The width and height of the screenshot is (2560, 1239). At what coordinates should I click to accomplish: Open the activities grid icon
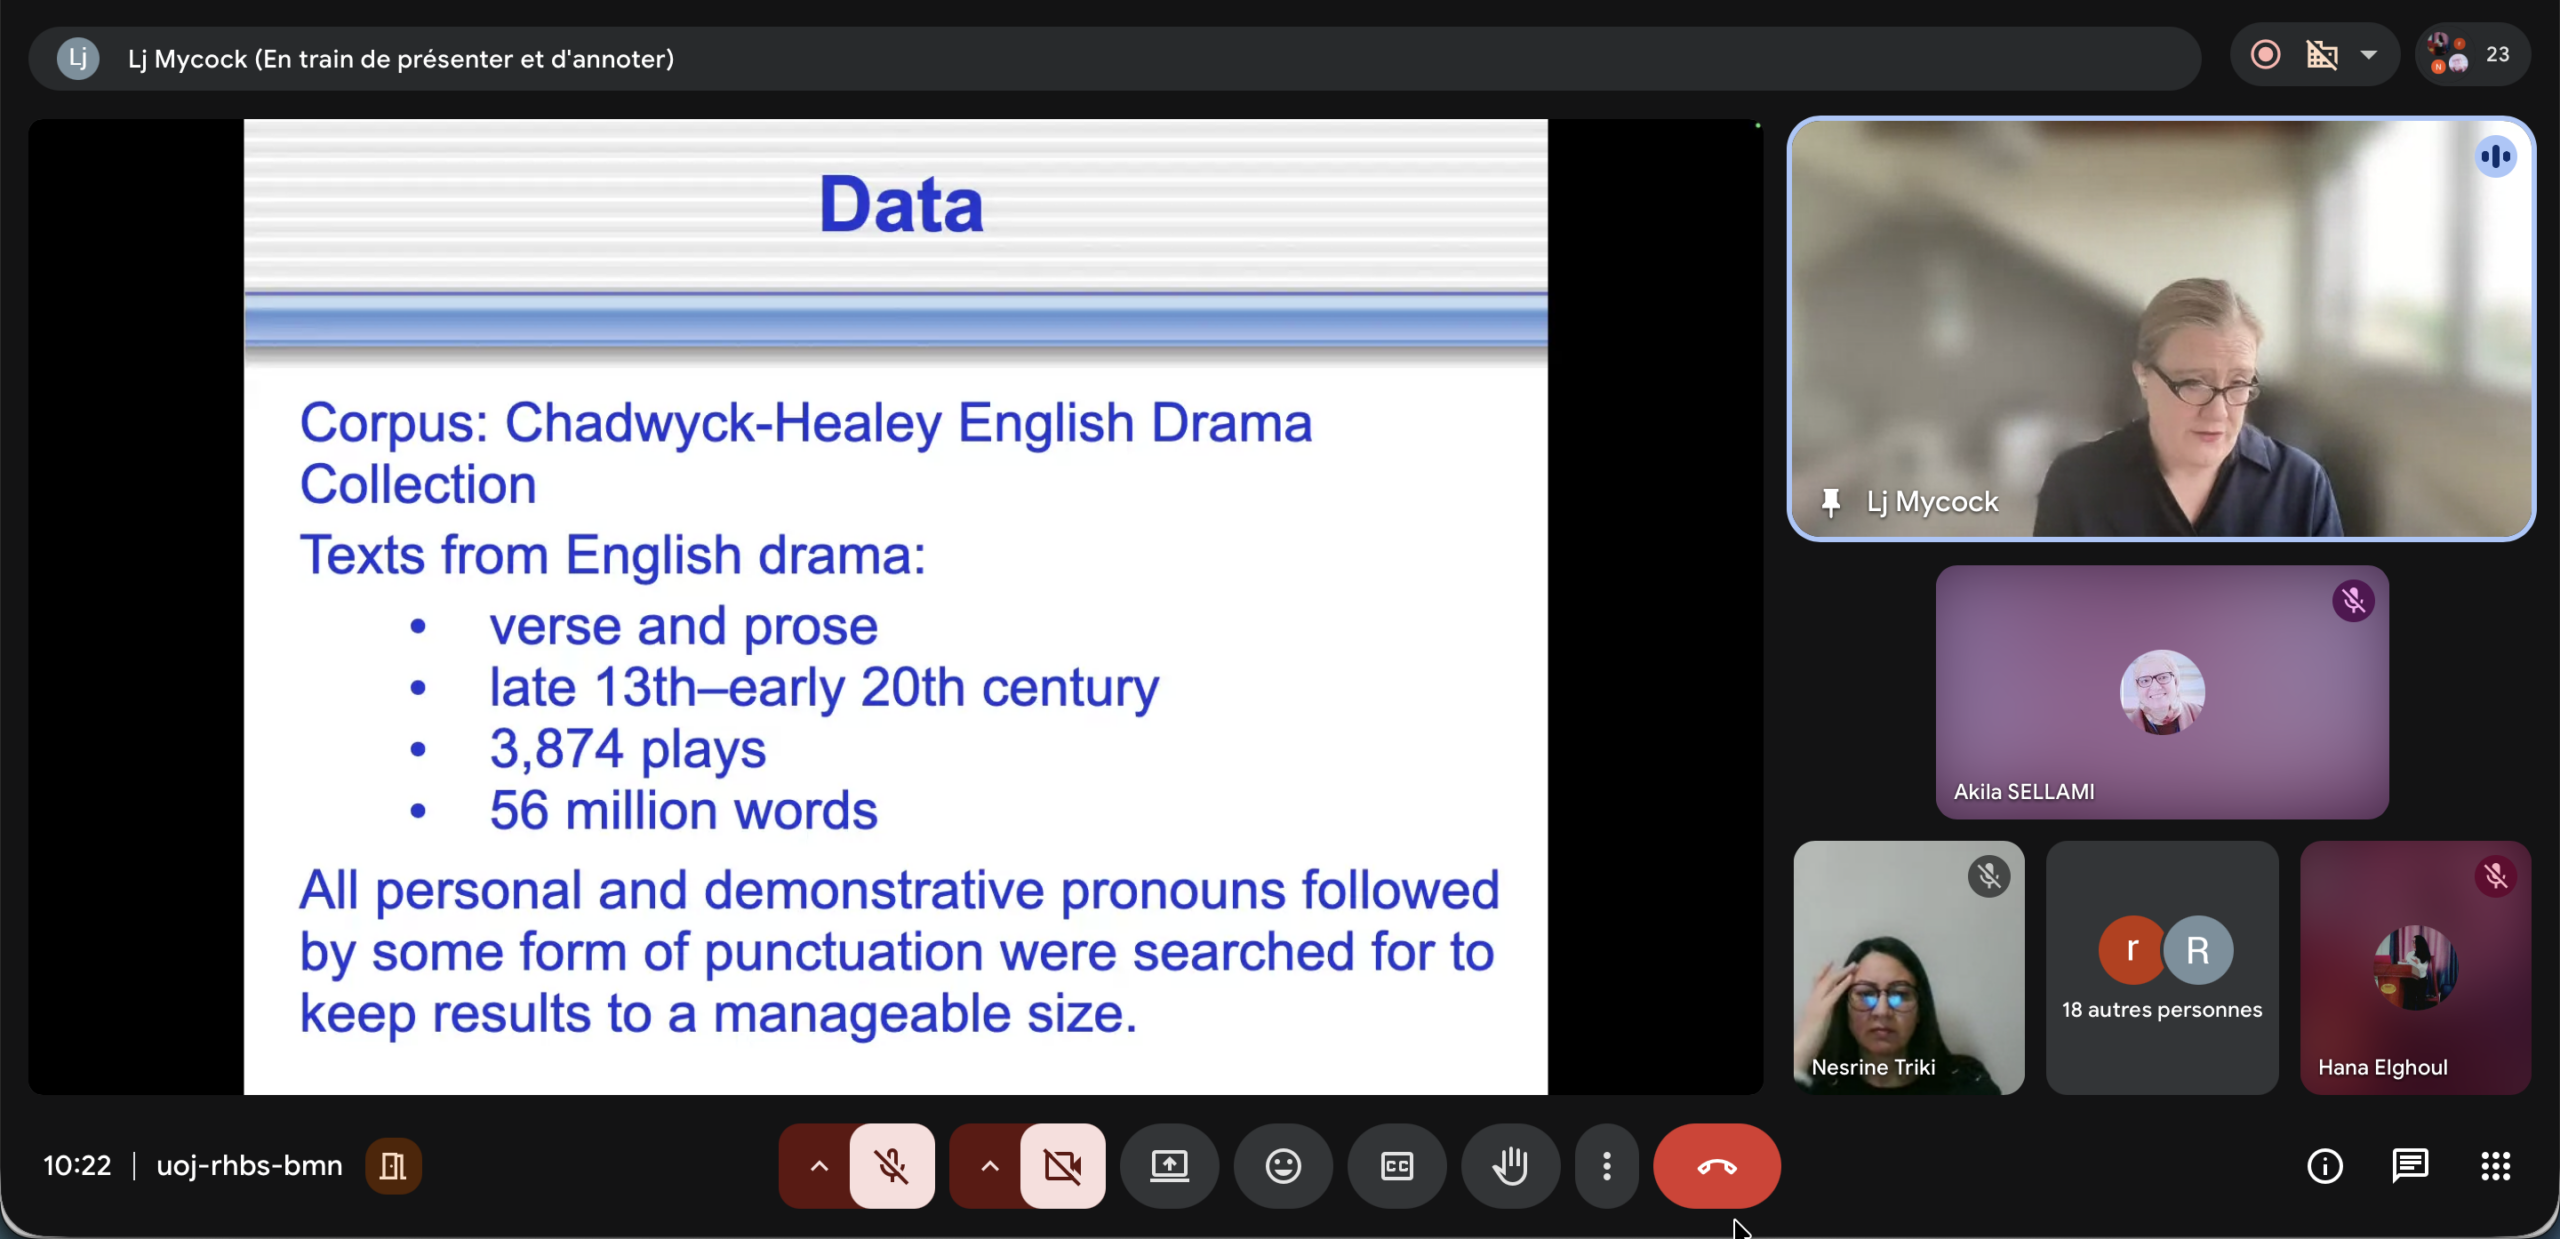[2495, 1166]
